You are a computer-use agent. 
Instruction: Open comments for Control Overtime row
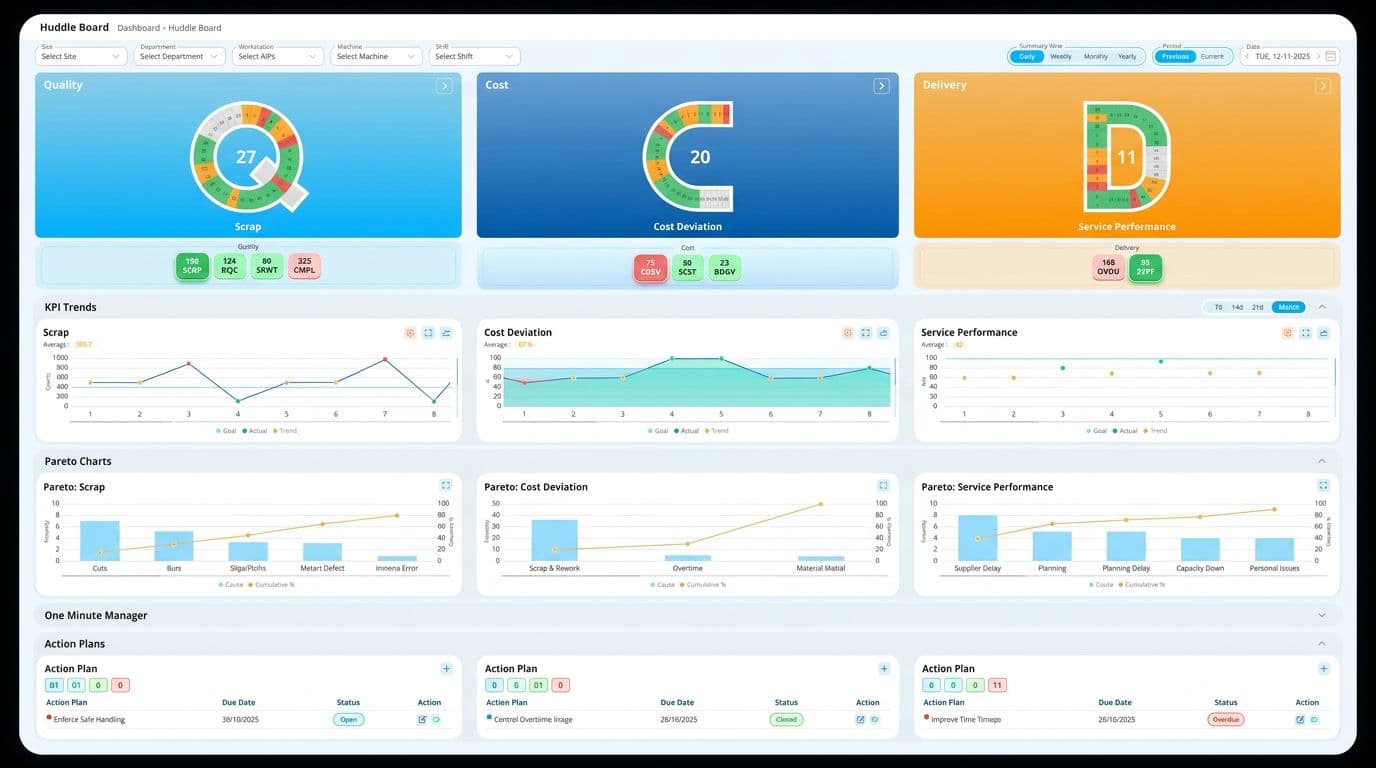click(x=874, y=720)
